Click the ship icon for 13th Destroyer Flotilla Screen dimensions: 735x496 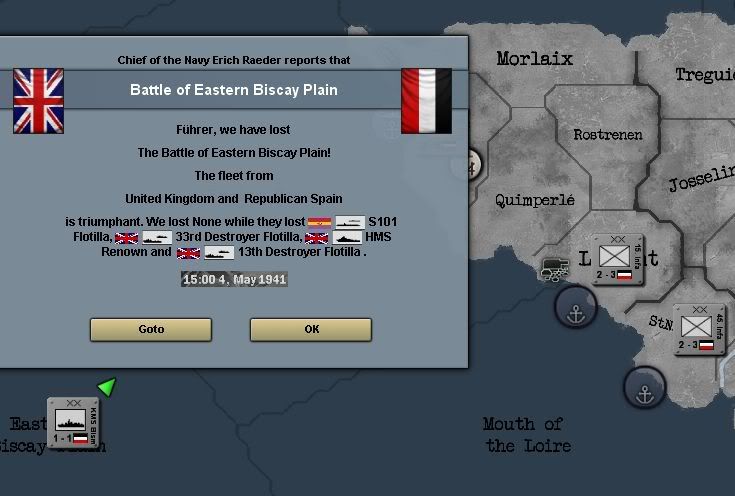pyautogui.click(x=219, y=253)
